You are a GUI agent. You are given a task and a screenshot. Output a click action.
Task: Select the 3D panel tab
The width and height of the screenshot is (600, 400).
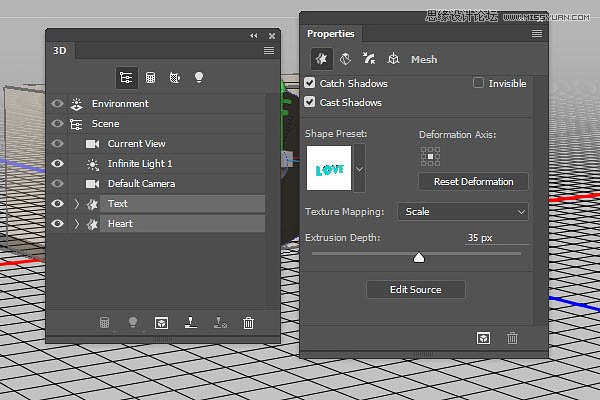60,51
